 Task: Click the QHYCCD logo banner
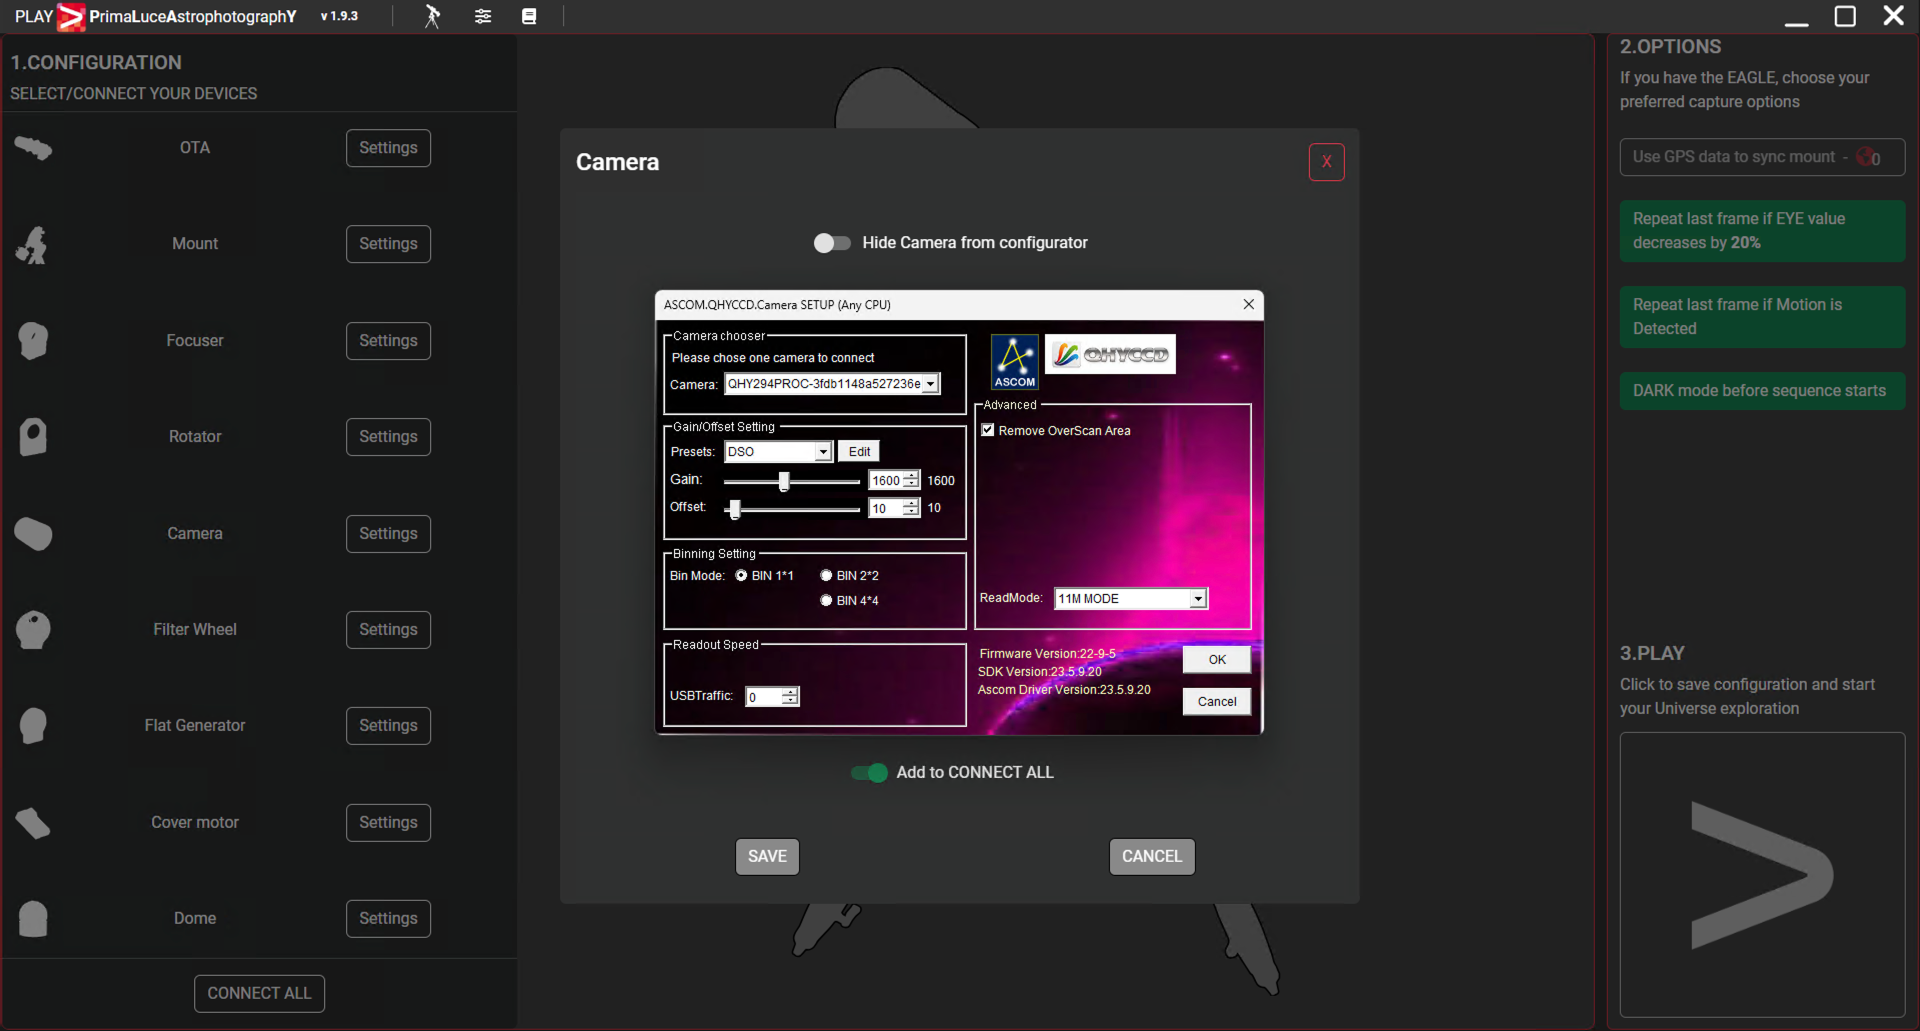point(1110,354)
